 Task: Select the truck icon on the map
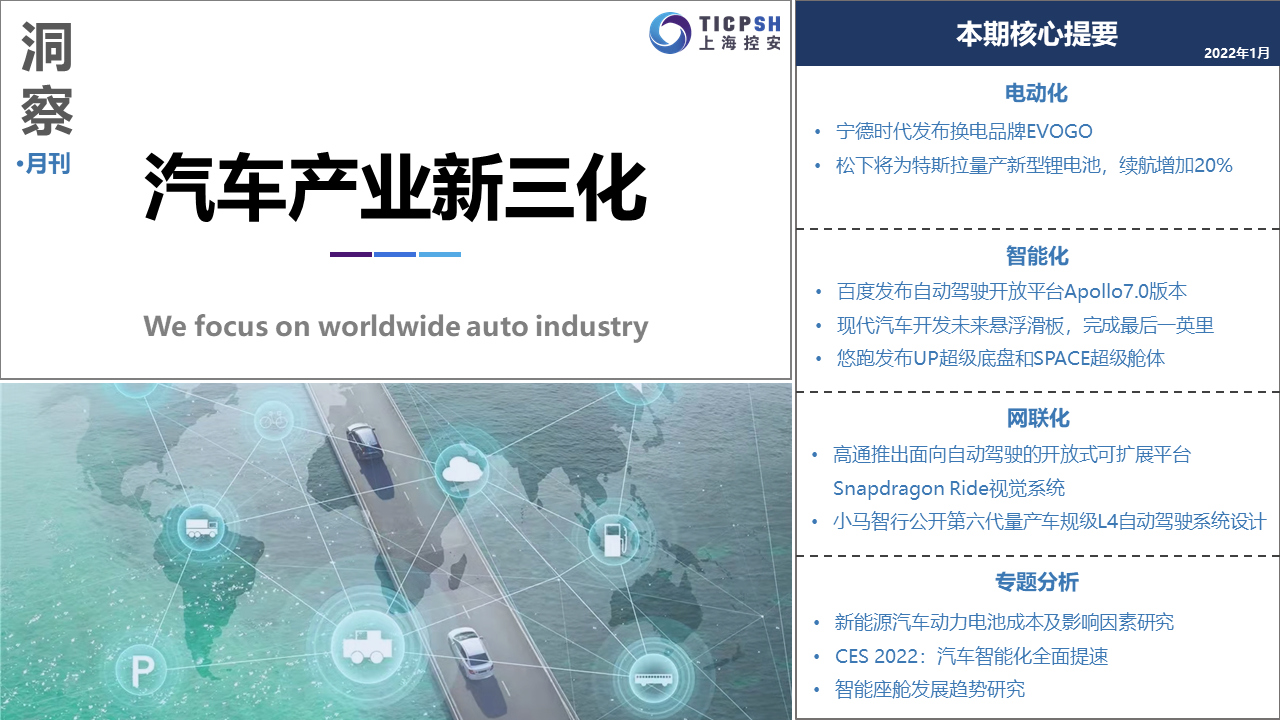[201, 526]
